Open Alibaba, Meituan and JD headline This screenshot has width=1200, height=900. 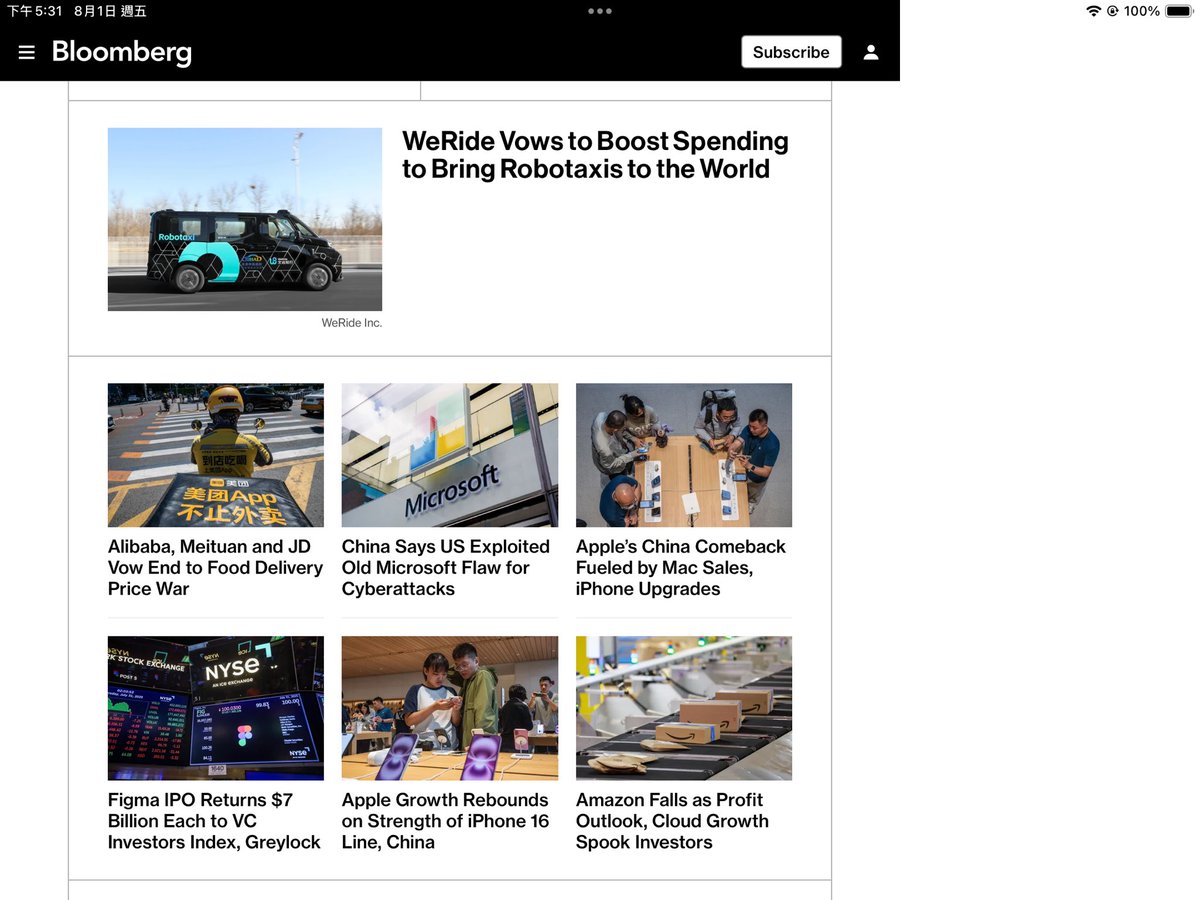point(215,568)
